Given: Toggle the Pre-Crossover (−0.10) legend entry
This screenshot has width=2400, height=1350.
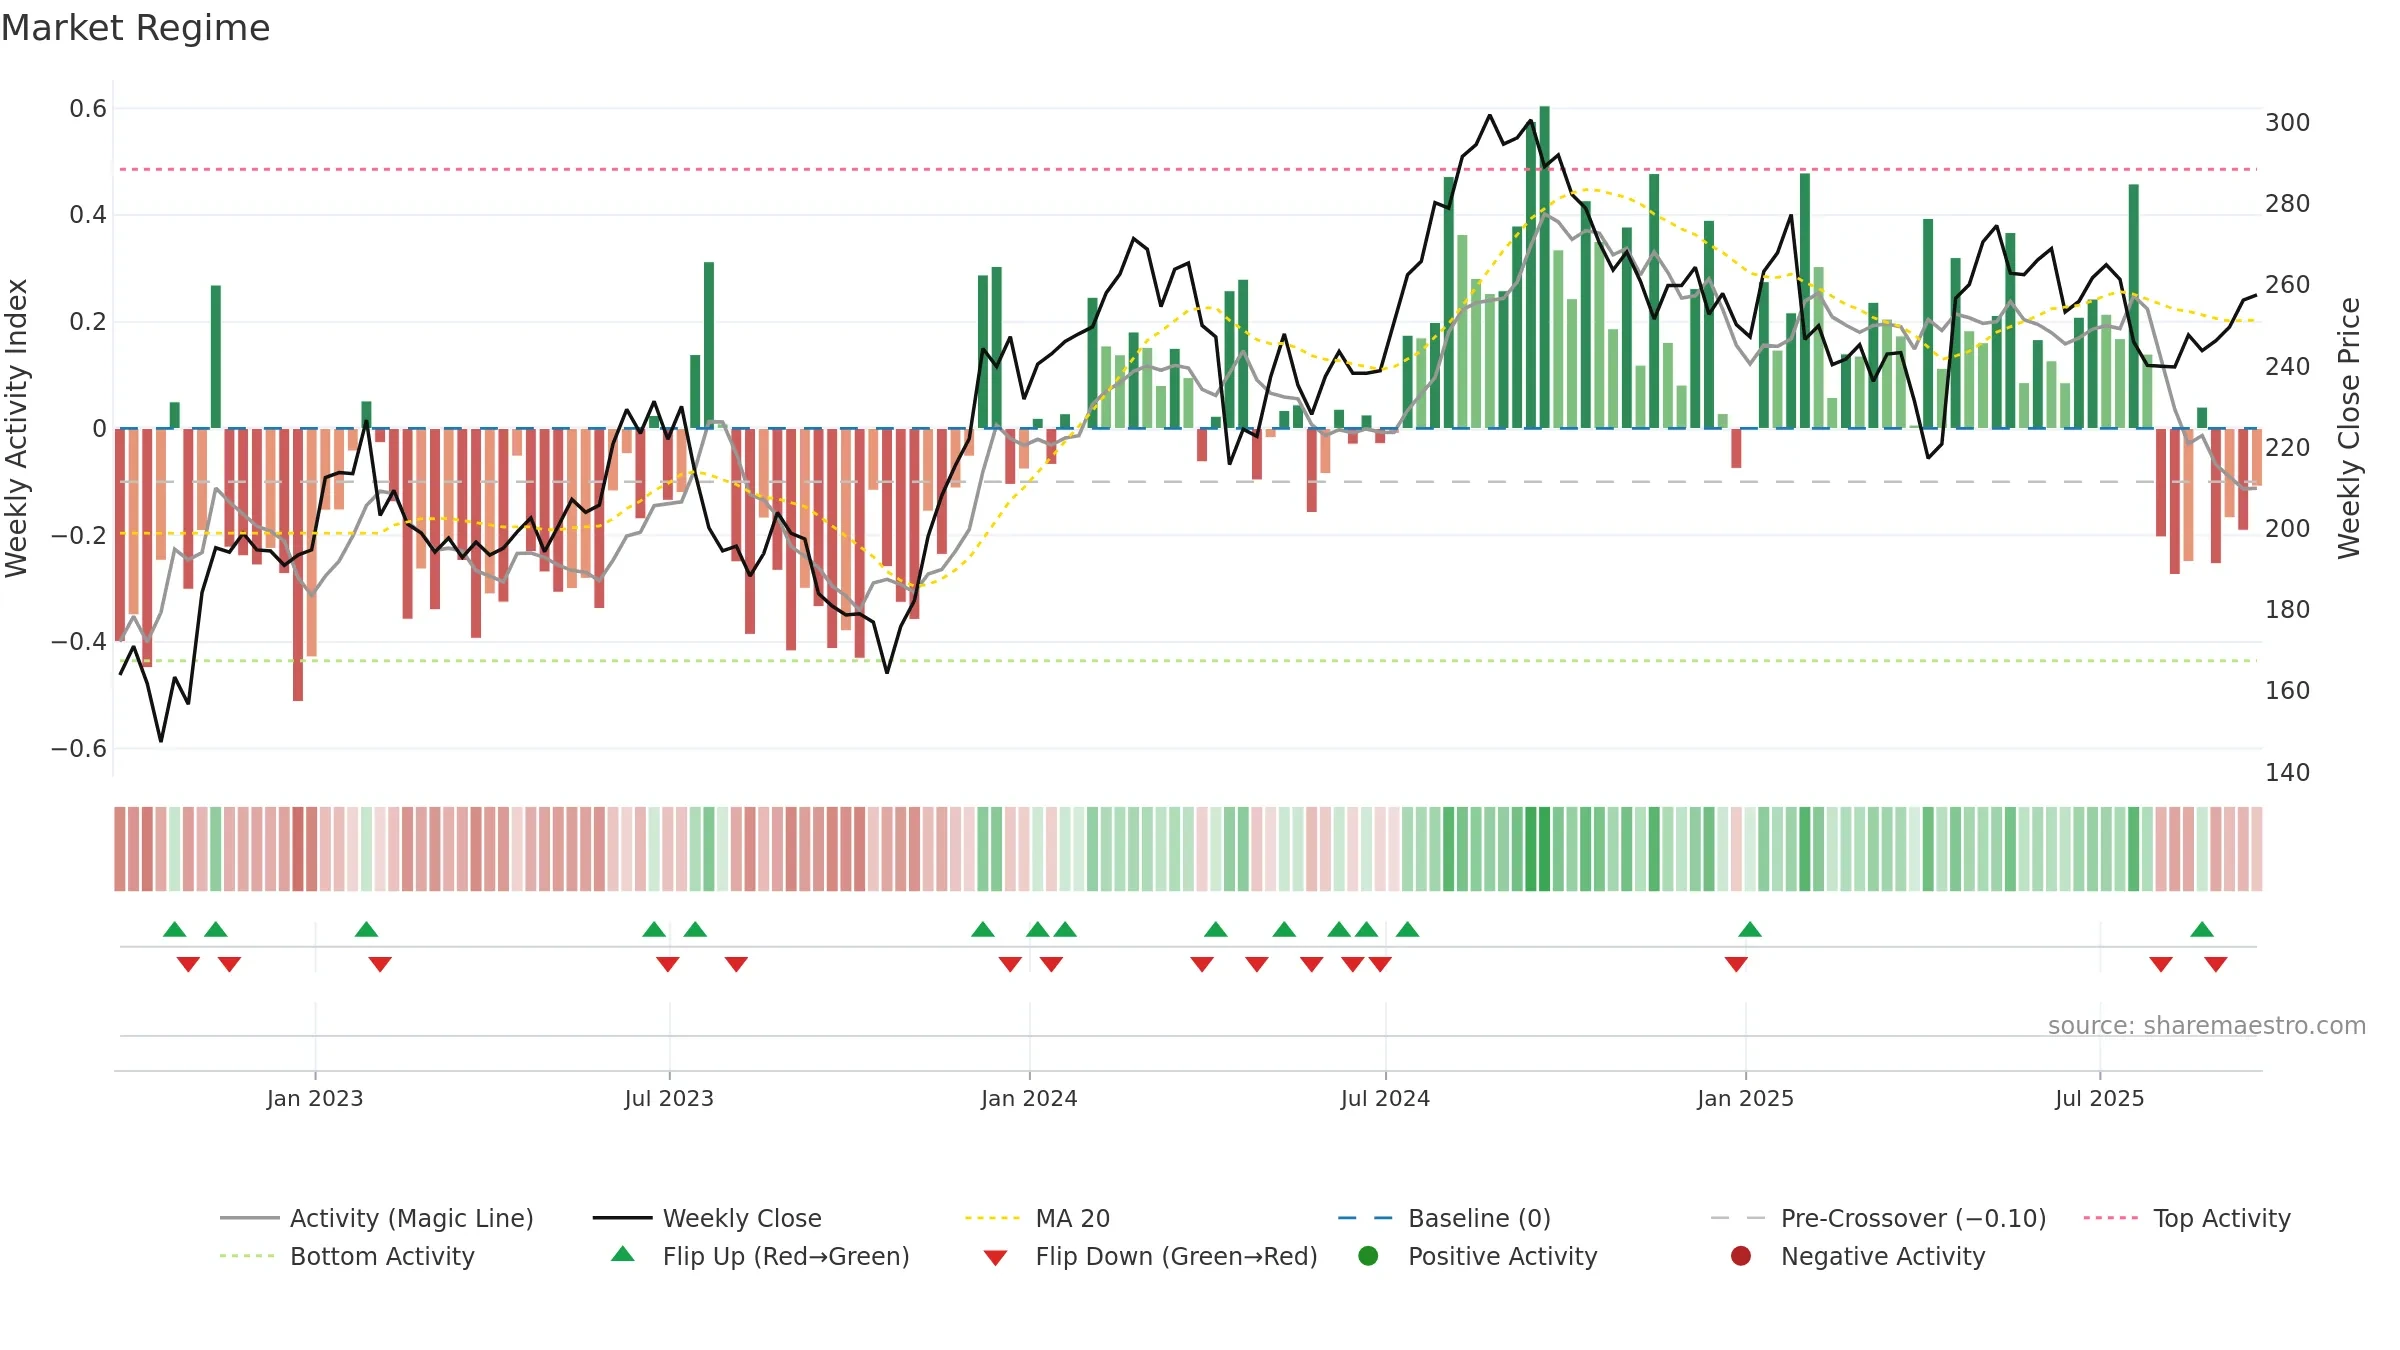Looking at the screenshot, I should 1878,1218.
